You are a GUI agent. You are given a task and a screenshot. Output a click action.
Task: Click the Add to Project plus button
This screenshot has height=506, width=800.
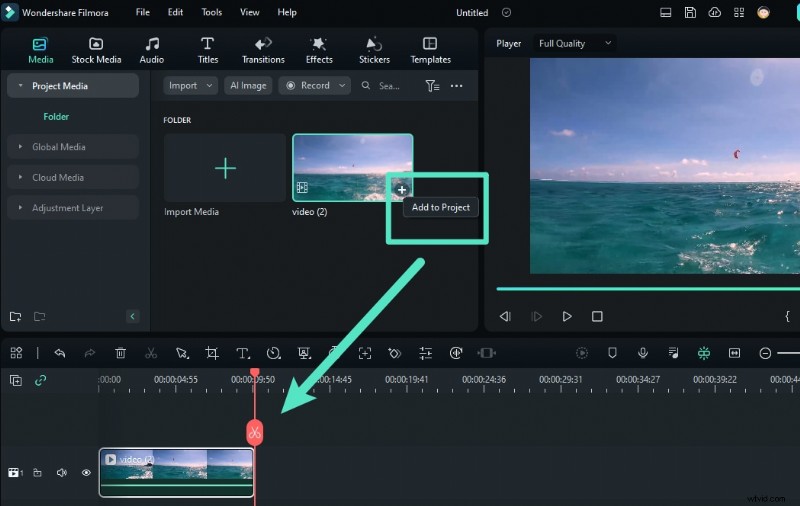pyautogui.click(x=401, y=188)
